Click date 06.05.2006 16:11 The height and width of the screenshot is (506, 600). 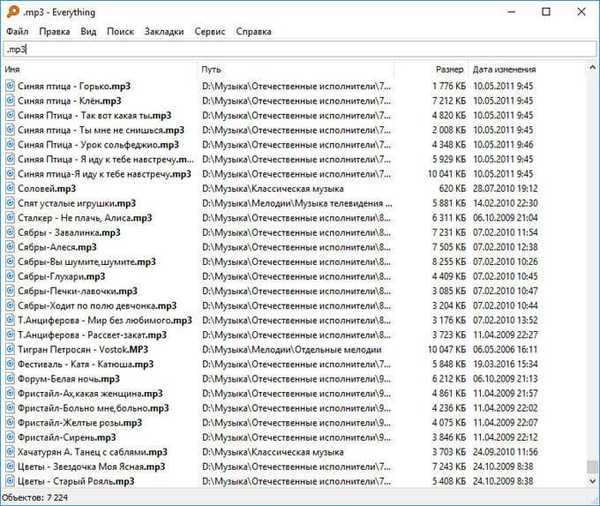505,349
